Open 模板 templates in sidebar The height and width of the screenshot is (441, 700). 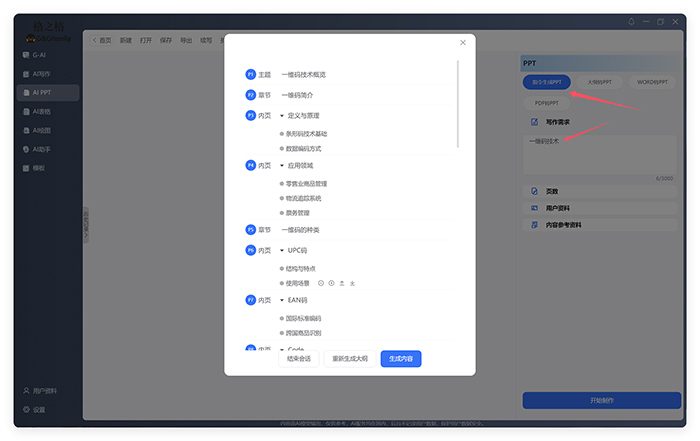[x=38, y=168]
